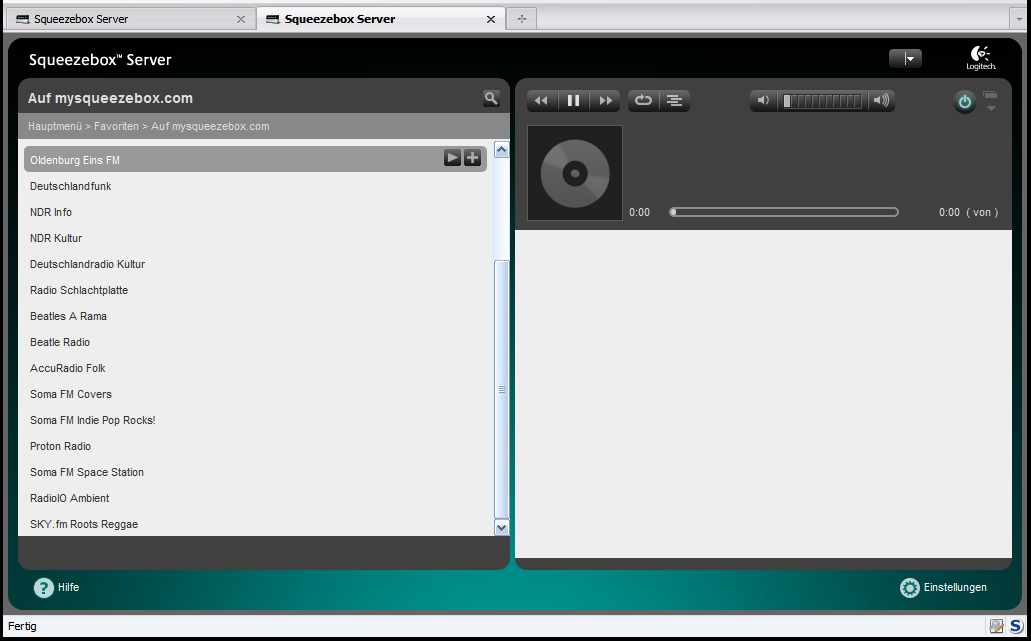Click the volume up speaker icon
The image size is (1031, 641).
pos(881,100)
